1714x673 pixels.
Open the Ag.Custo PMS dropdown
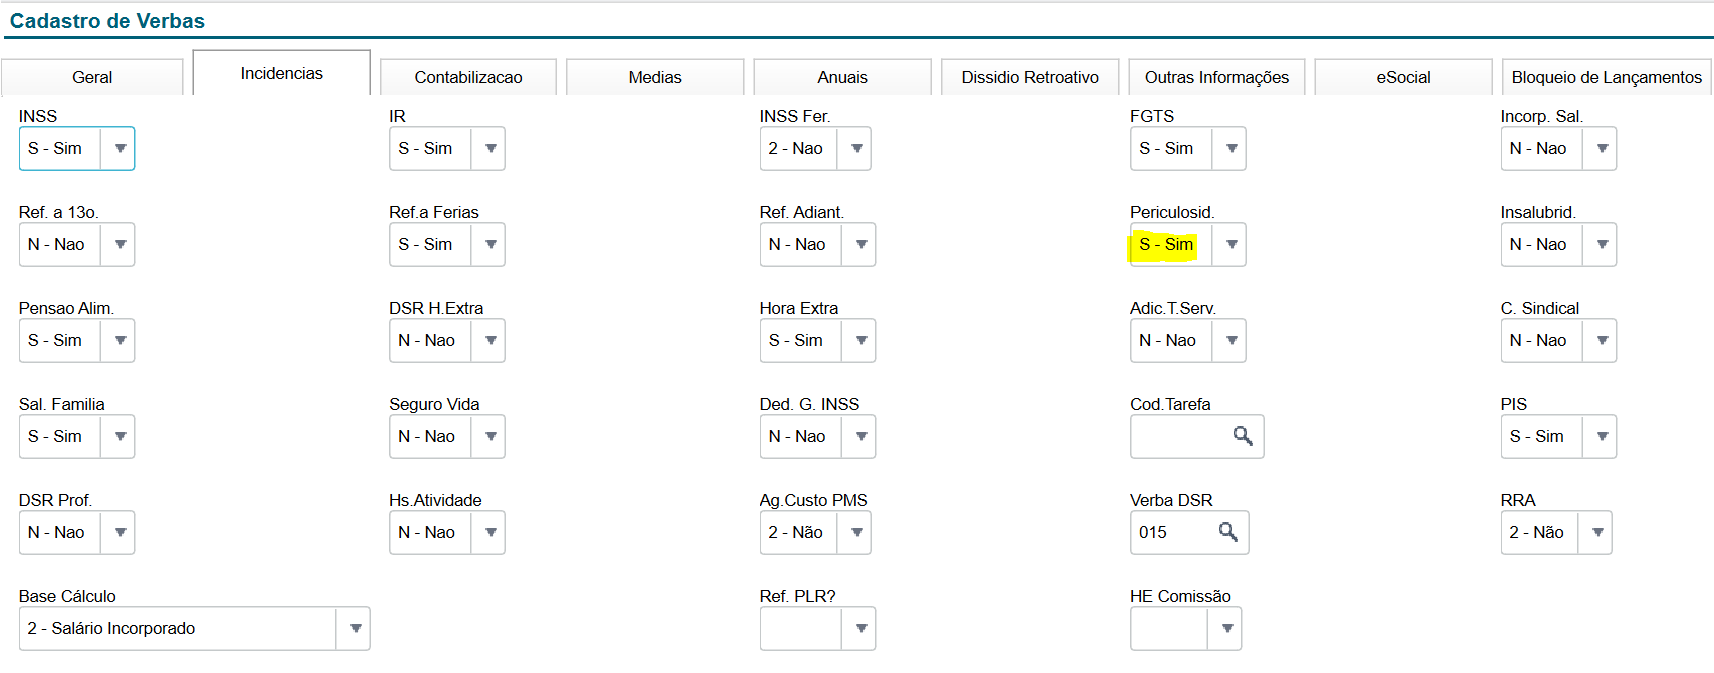coord(856,532)
